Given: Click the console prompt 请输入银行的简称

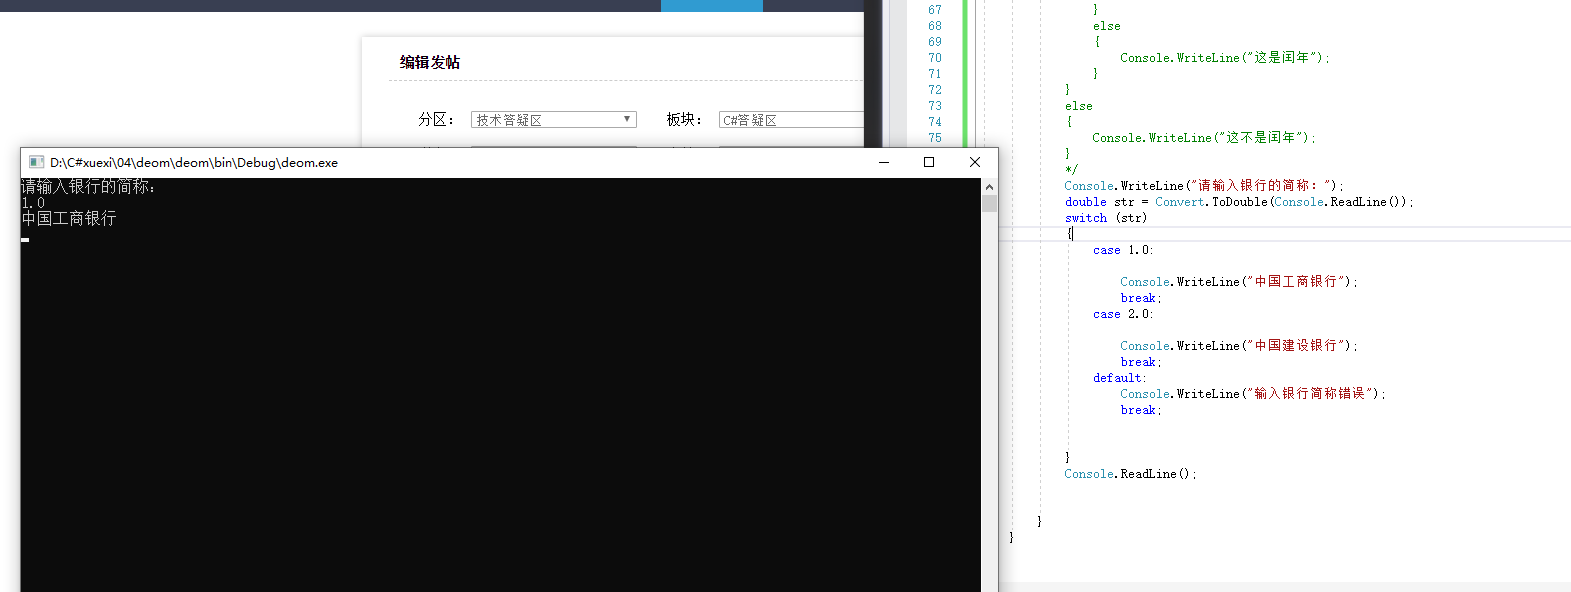Looking at the screenshot, I should pos(88,186).
